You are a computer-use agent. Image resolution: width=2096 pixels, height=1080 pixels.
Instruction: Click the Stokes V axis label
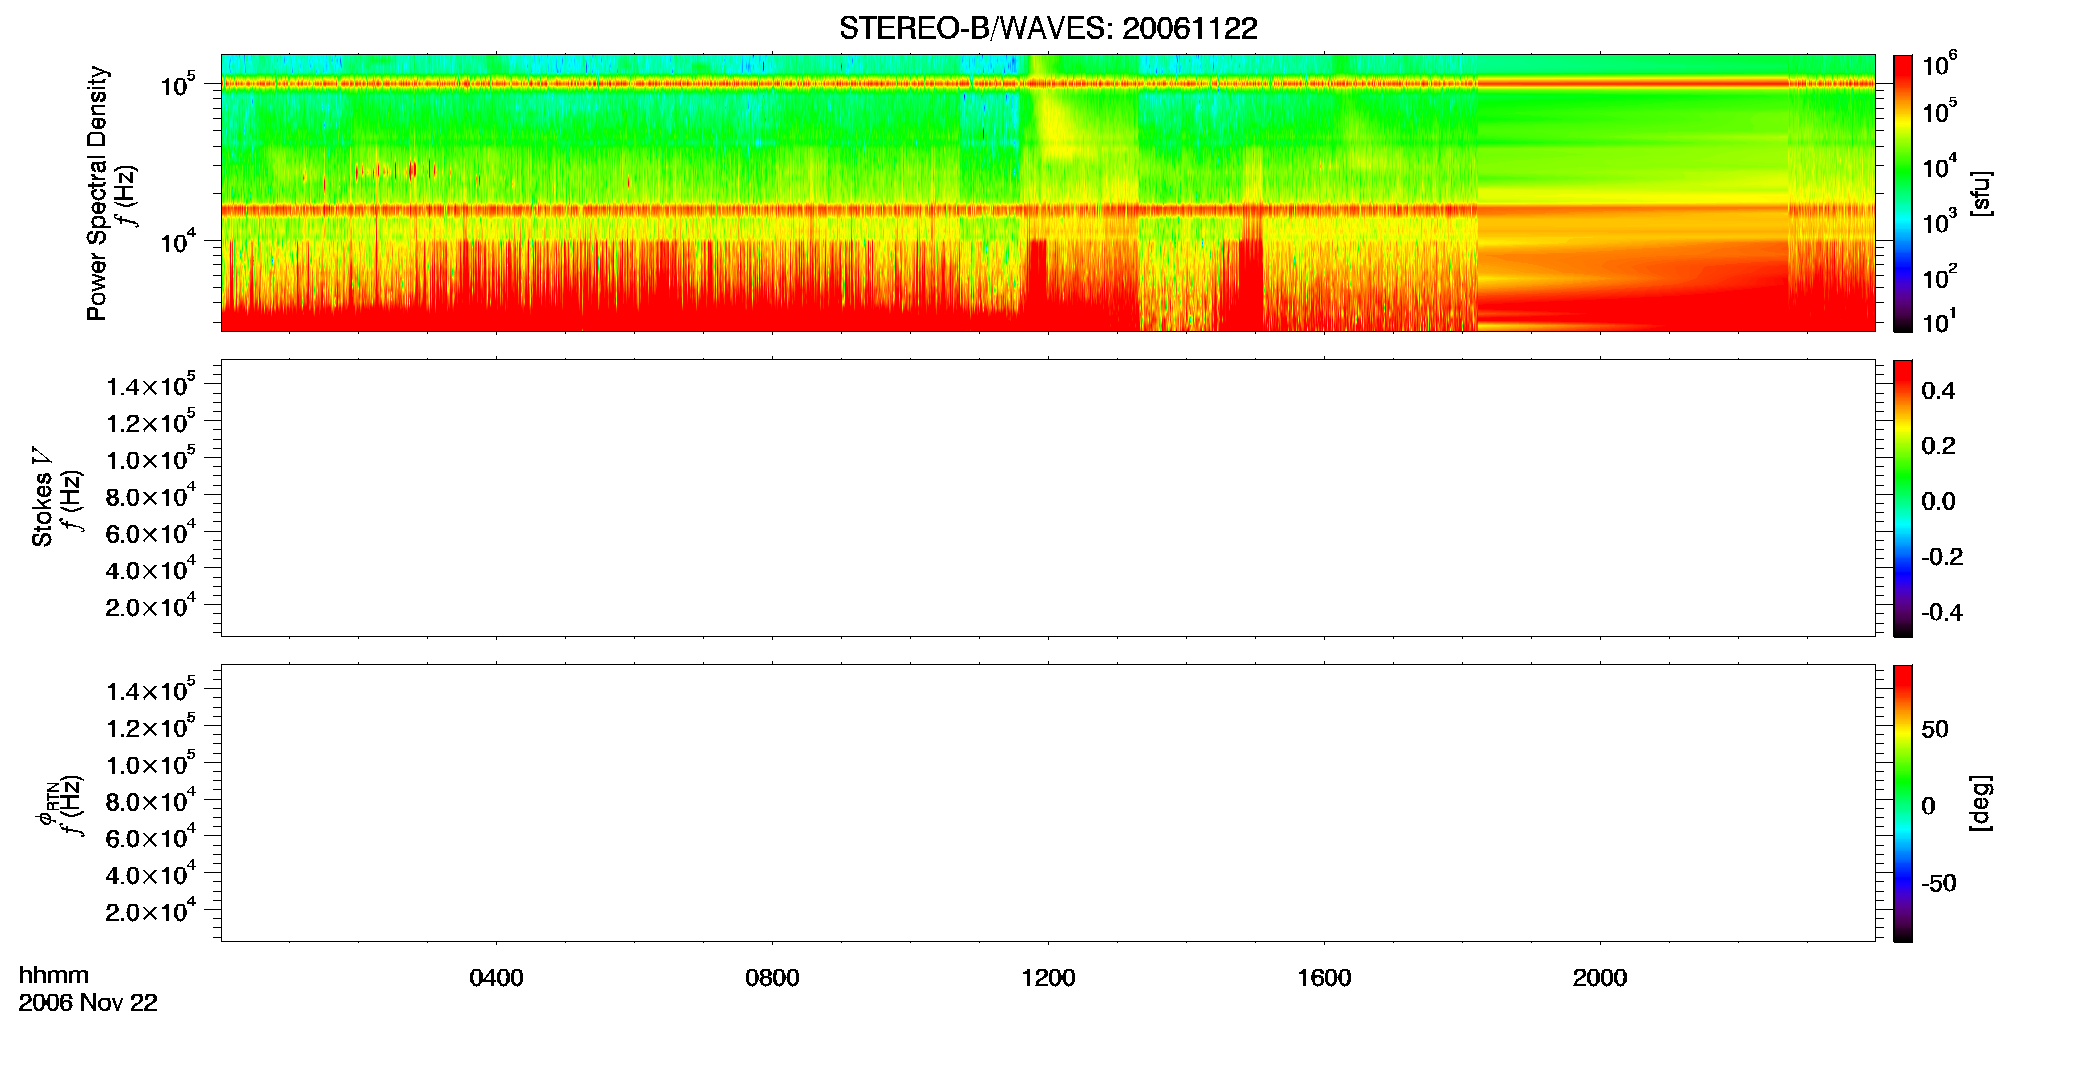[x=42, y=498]
